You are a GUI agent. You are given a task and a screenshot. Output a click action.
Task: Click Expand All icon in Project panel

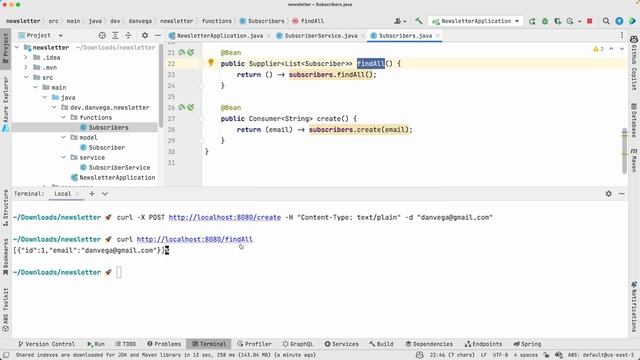pyautogui.click(x=115, y=36)
